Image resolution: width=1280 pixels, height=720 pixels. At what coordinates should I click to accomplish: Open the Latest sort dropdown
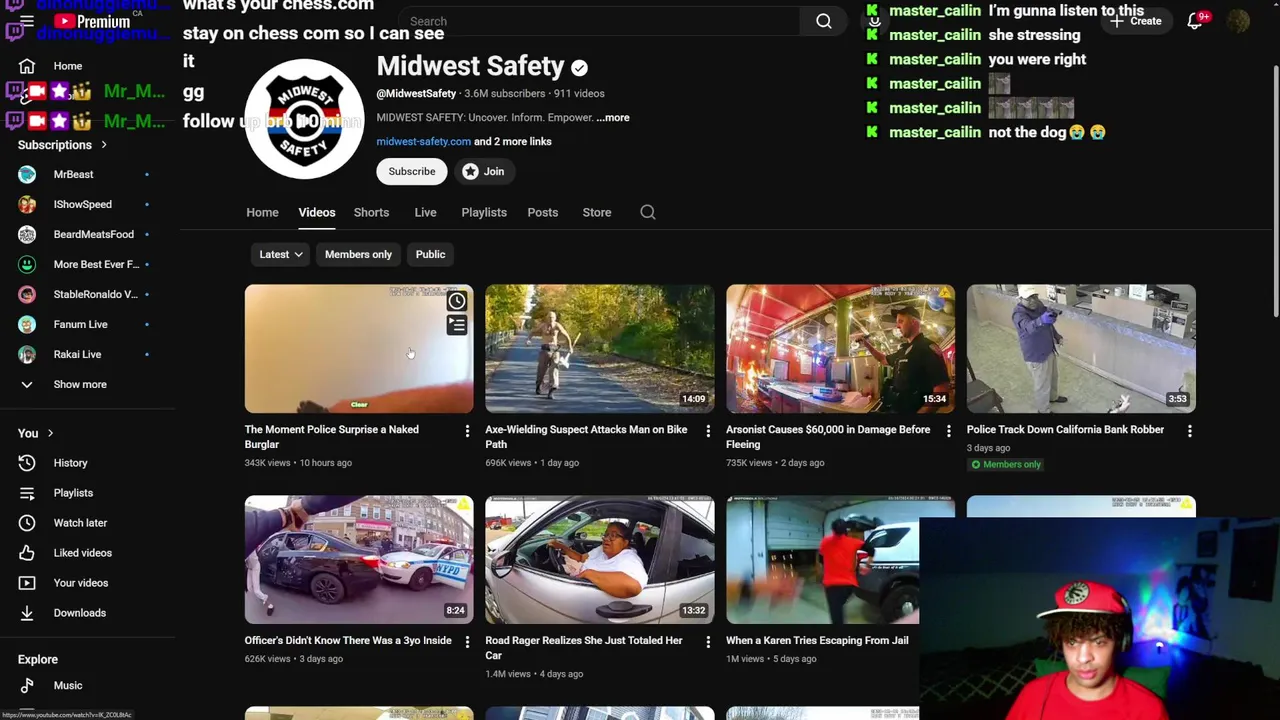tap(281, 254)
